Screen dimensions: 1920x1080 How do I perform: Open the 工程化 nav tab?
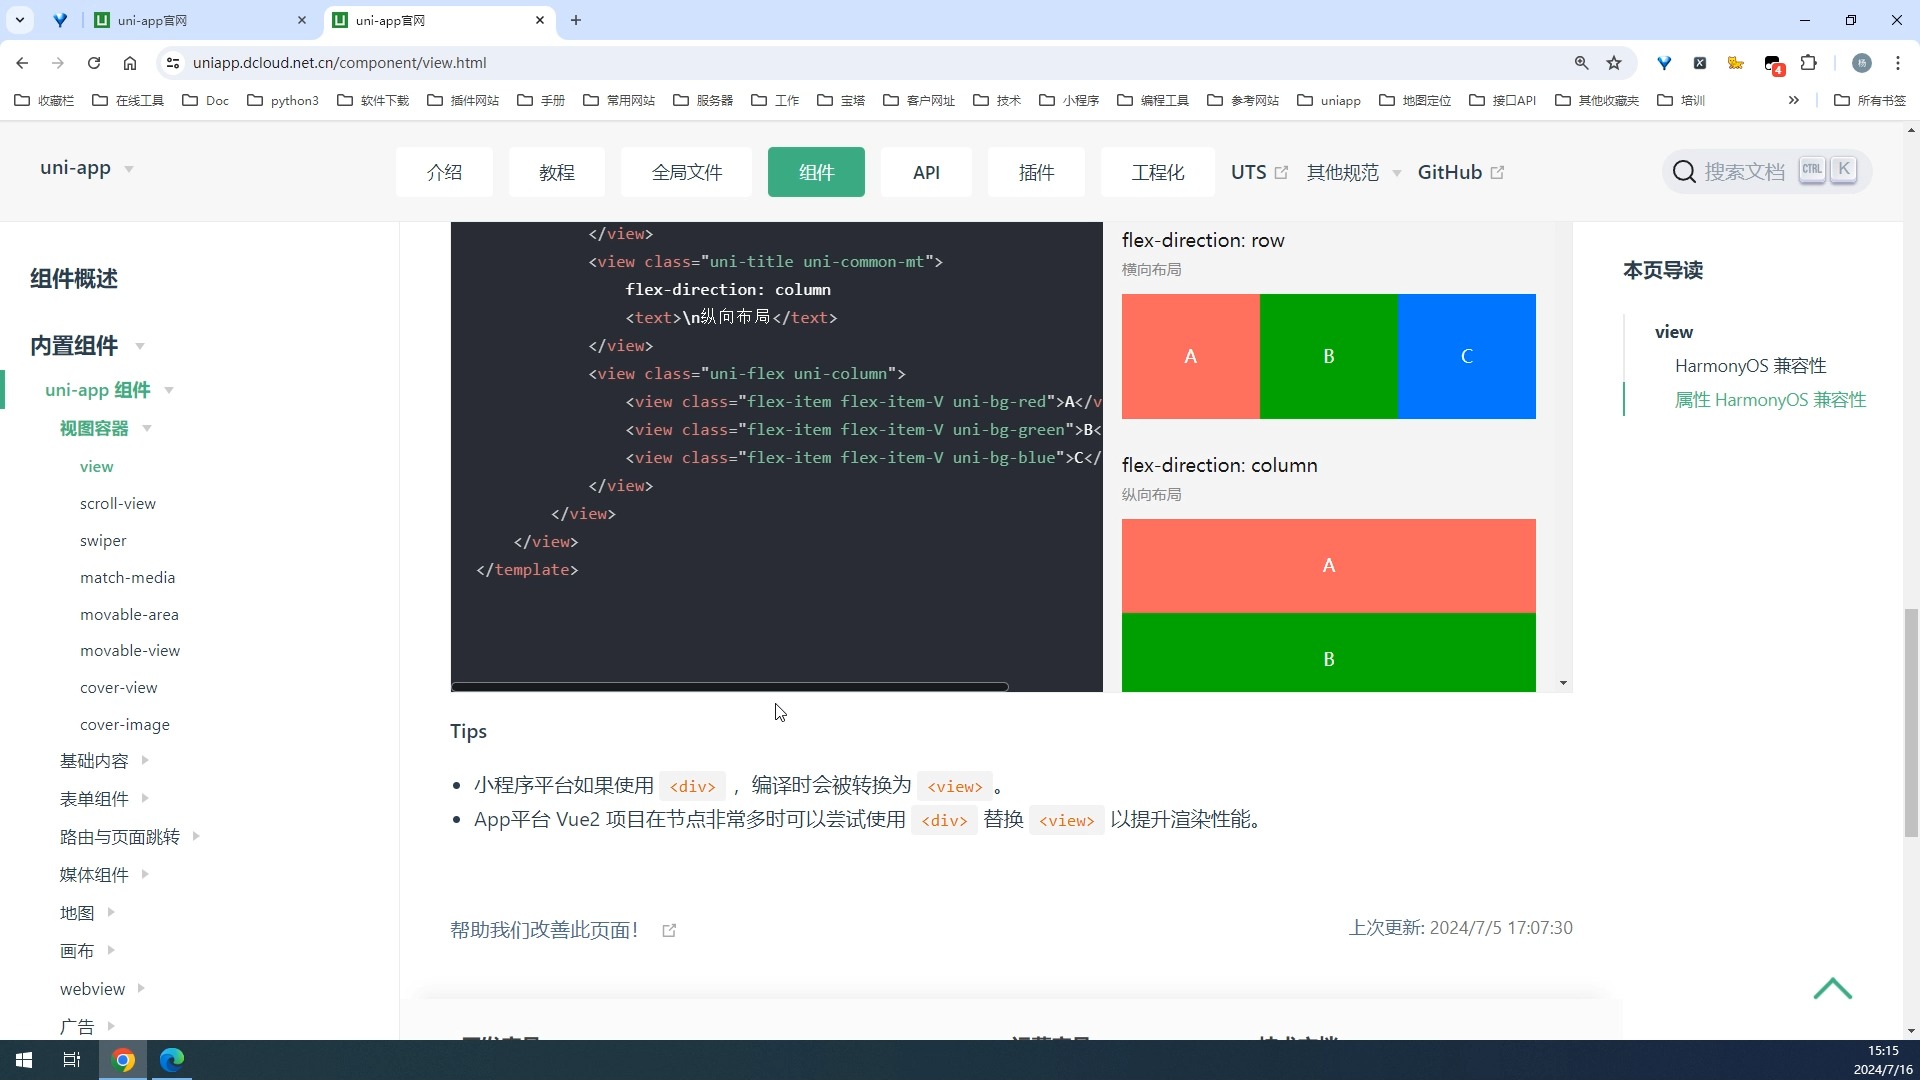(1158, 172)
